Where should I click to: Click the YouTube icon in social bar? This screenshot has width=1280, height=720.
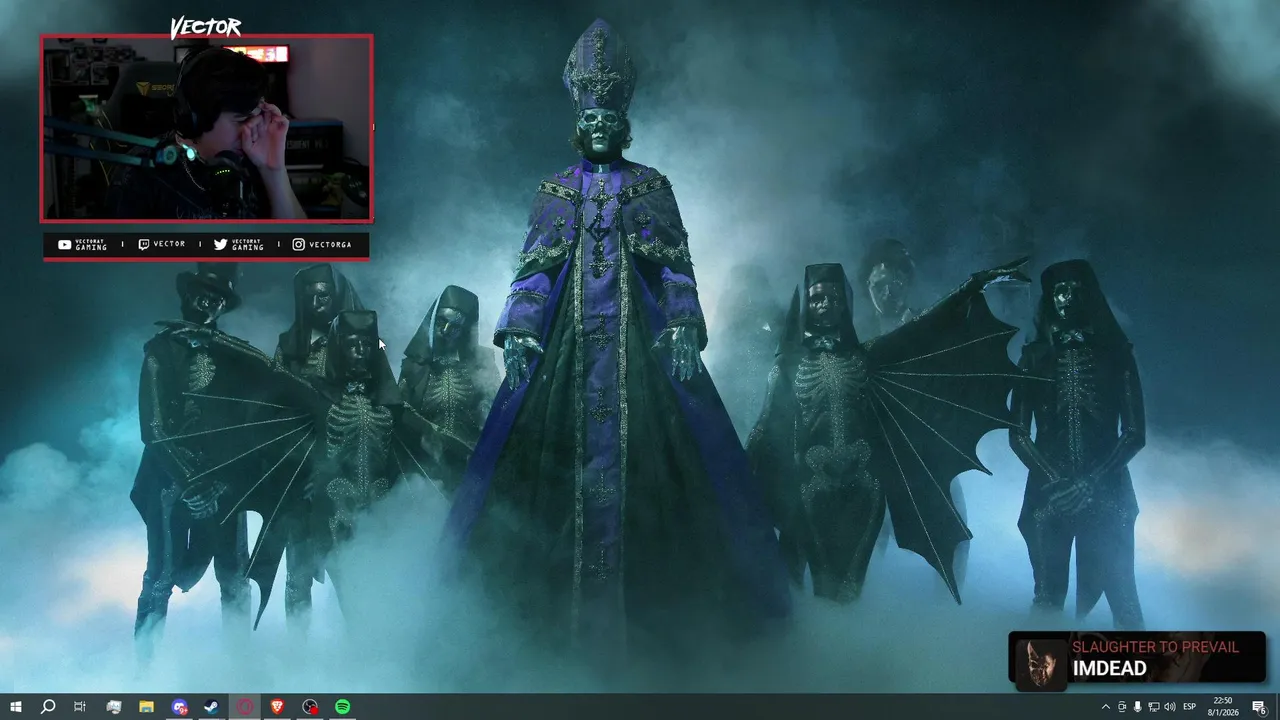tap(64, 244)
